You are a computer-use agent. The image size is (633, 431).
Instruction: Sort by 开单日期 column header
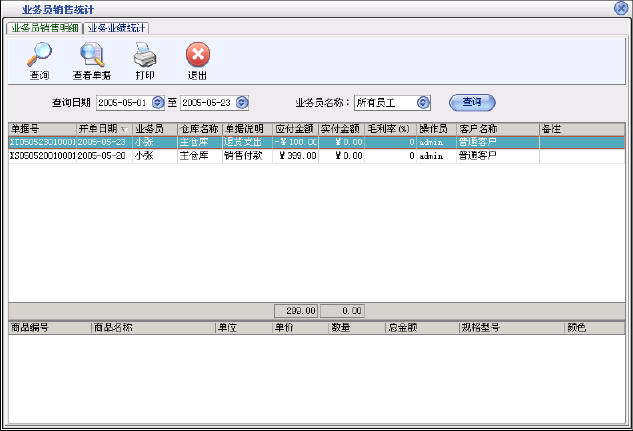(x=104, y=129)
